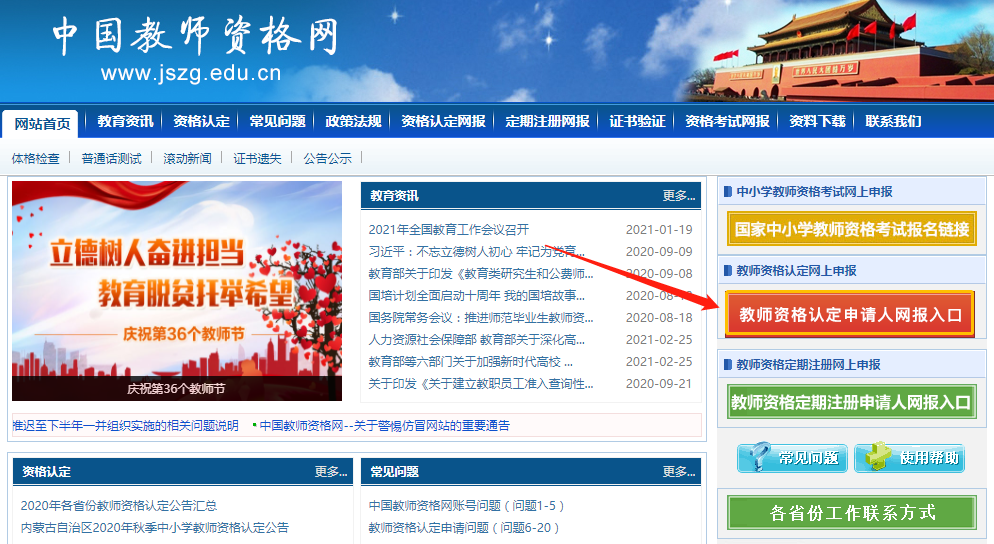Click 教师资格定期注册申请人网报入口 green button
The height and width of the screenshot is (544, 994).
851,402
